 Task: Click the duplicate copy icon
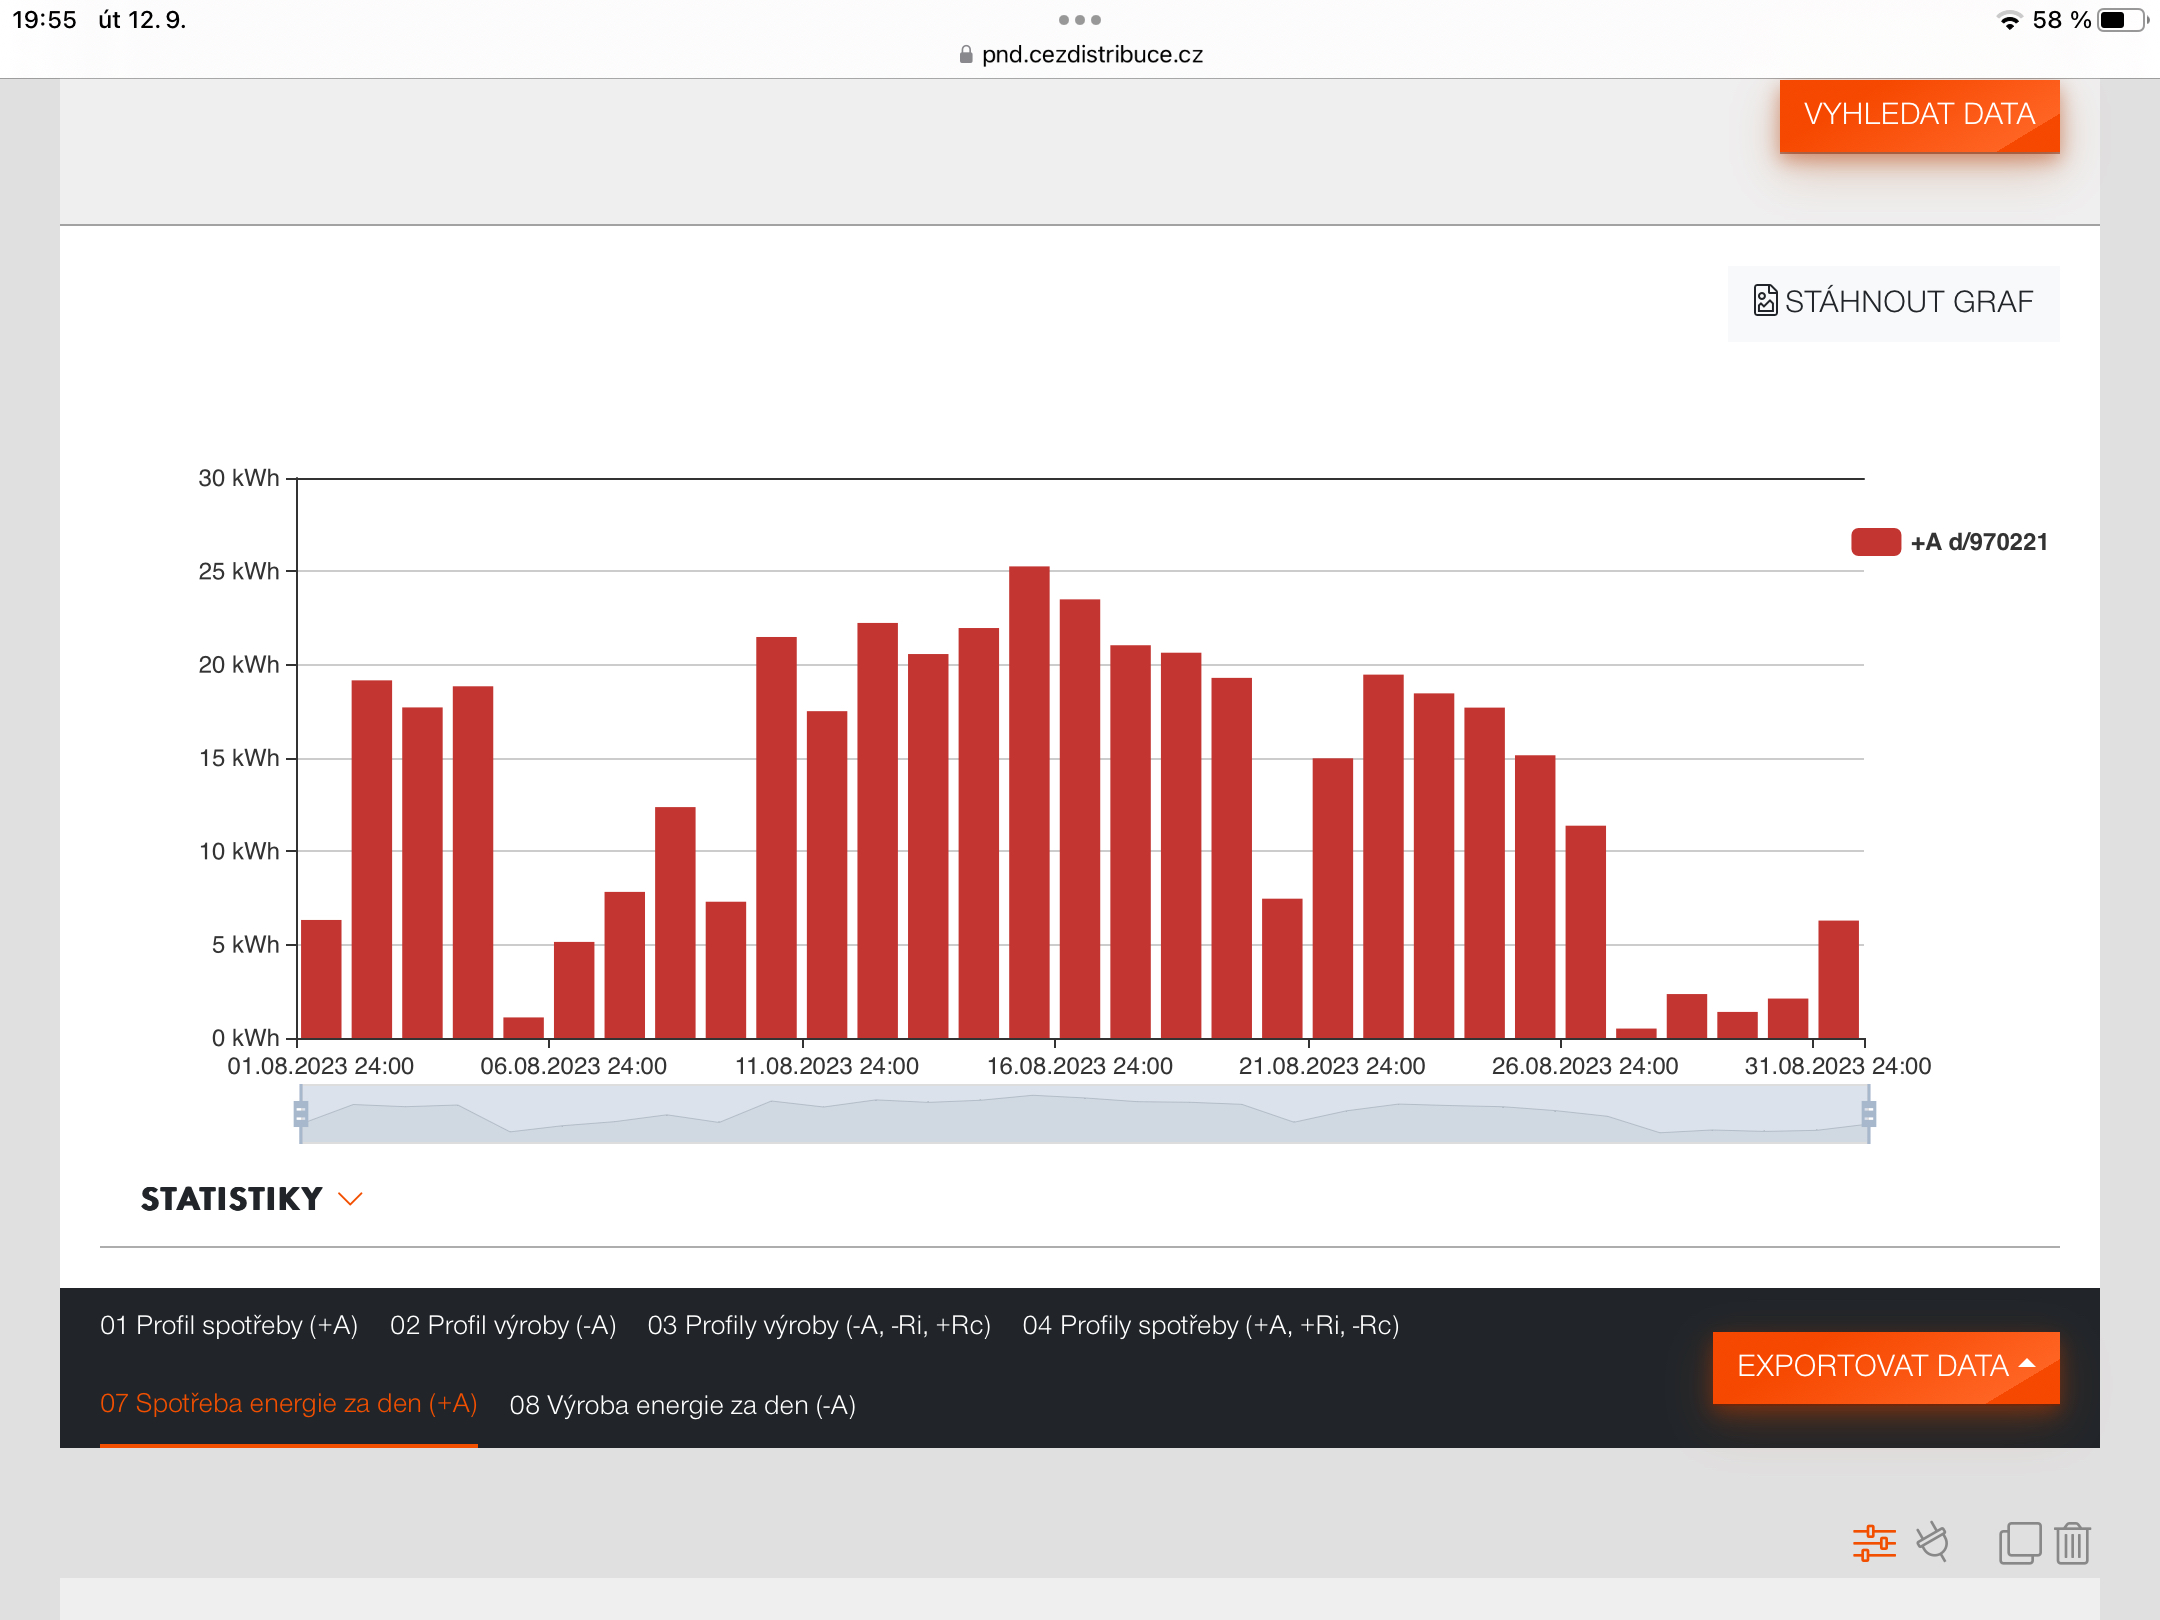pos(2020,1543)
